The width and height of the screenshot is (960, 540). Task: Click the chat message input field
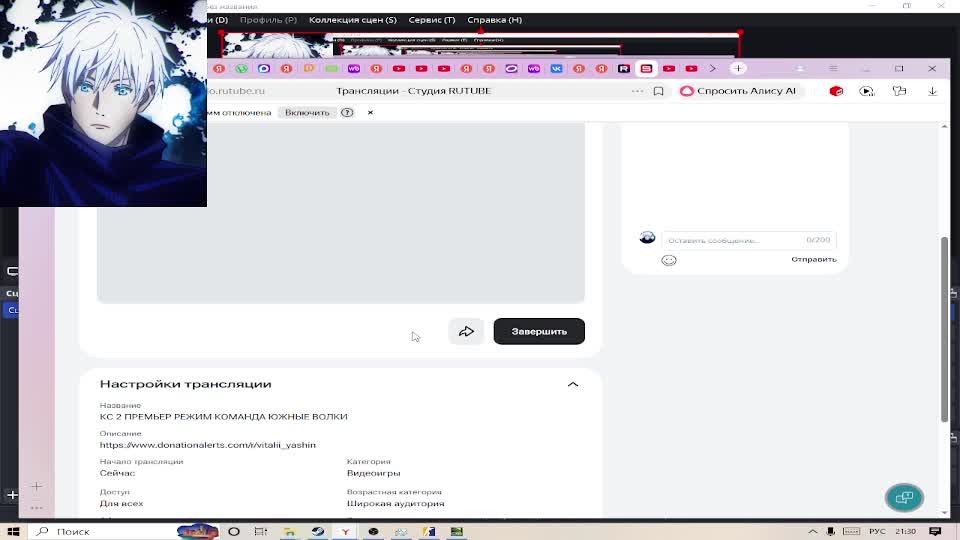tap(748, 240)
